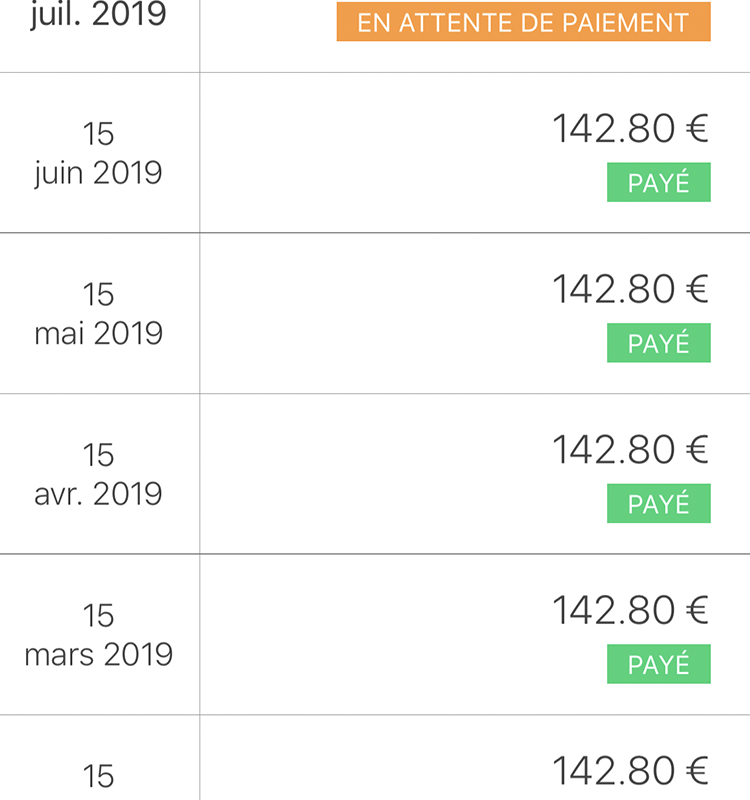Tap the PAYÉ badge for 15 avr. 2019
This screenshot has width=750, height=800.
pyautogui.click(x=659, y=504)
